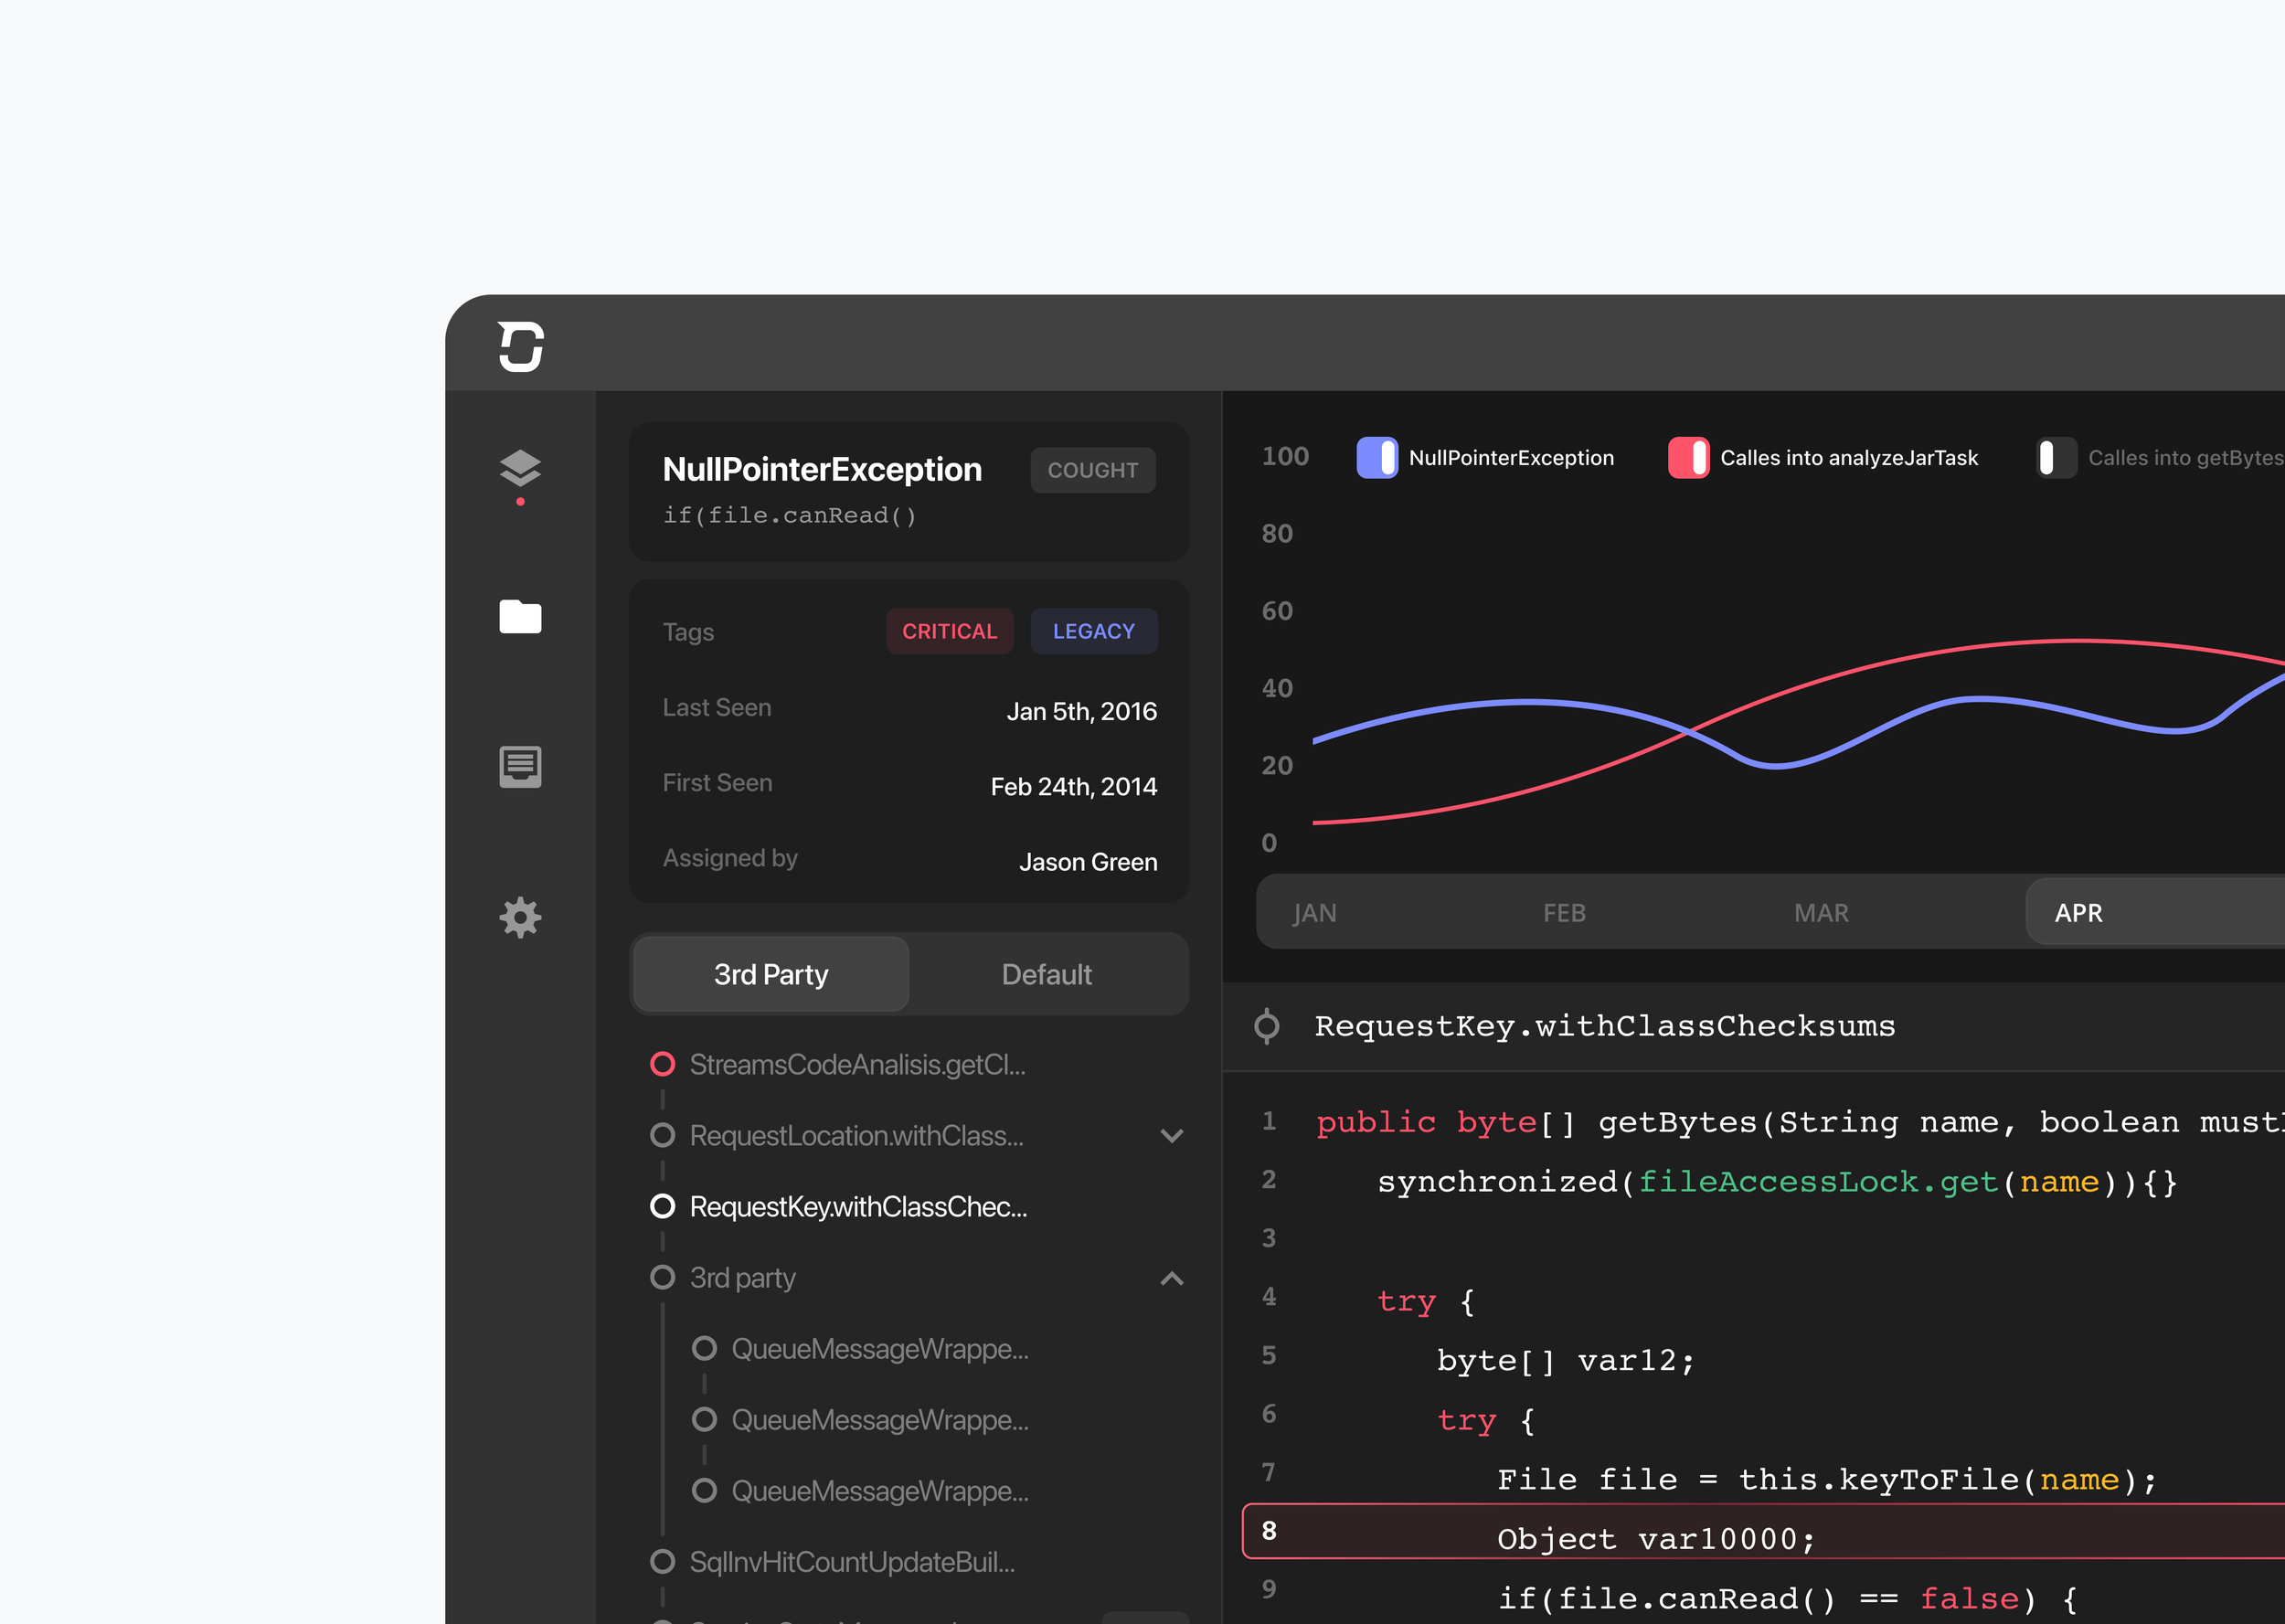2285x1624 pixels.
Task: Click red circle marker next to StreamsCodeAnalisis
Action: [662, 1064]
